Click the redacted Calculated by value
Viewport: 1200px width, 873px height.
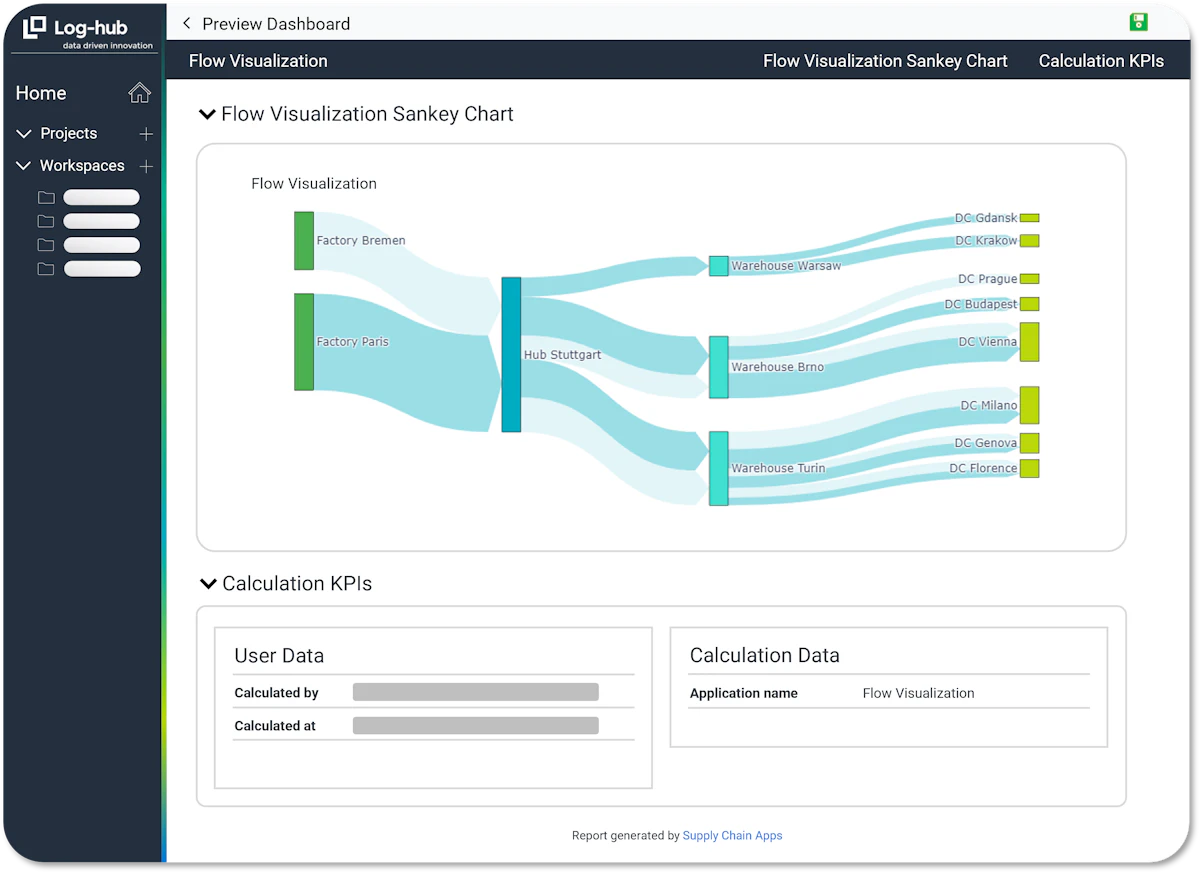click(x=476, y=692)
